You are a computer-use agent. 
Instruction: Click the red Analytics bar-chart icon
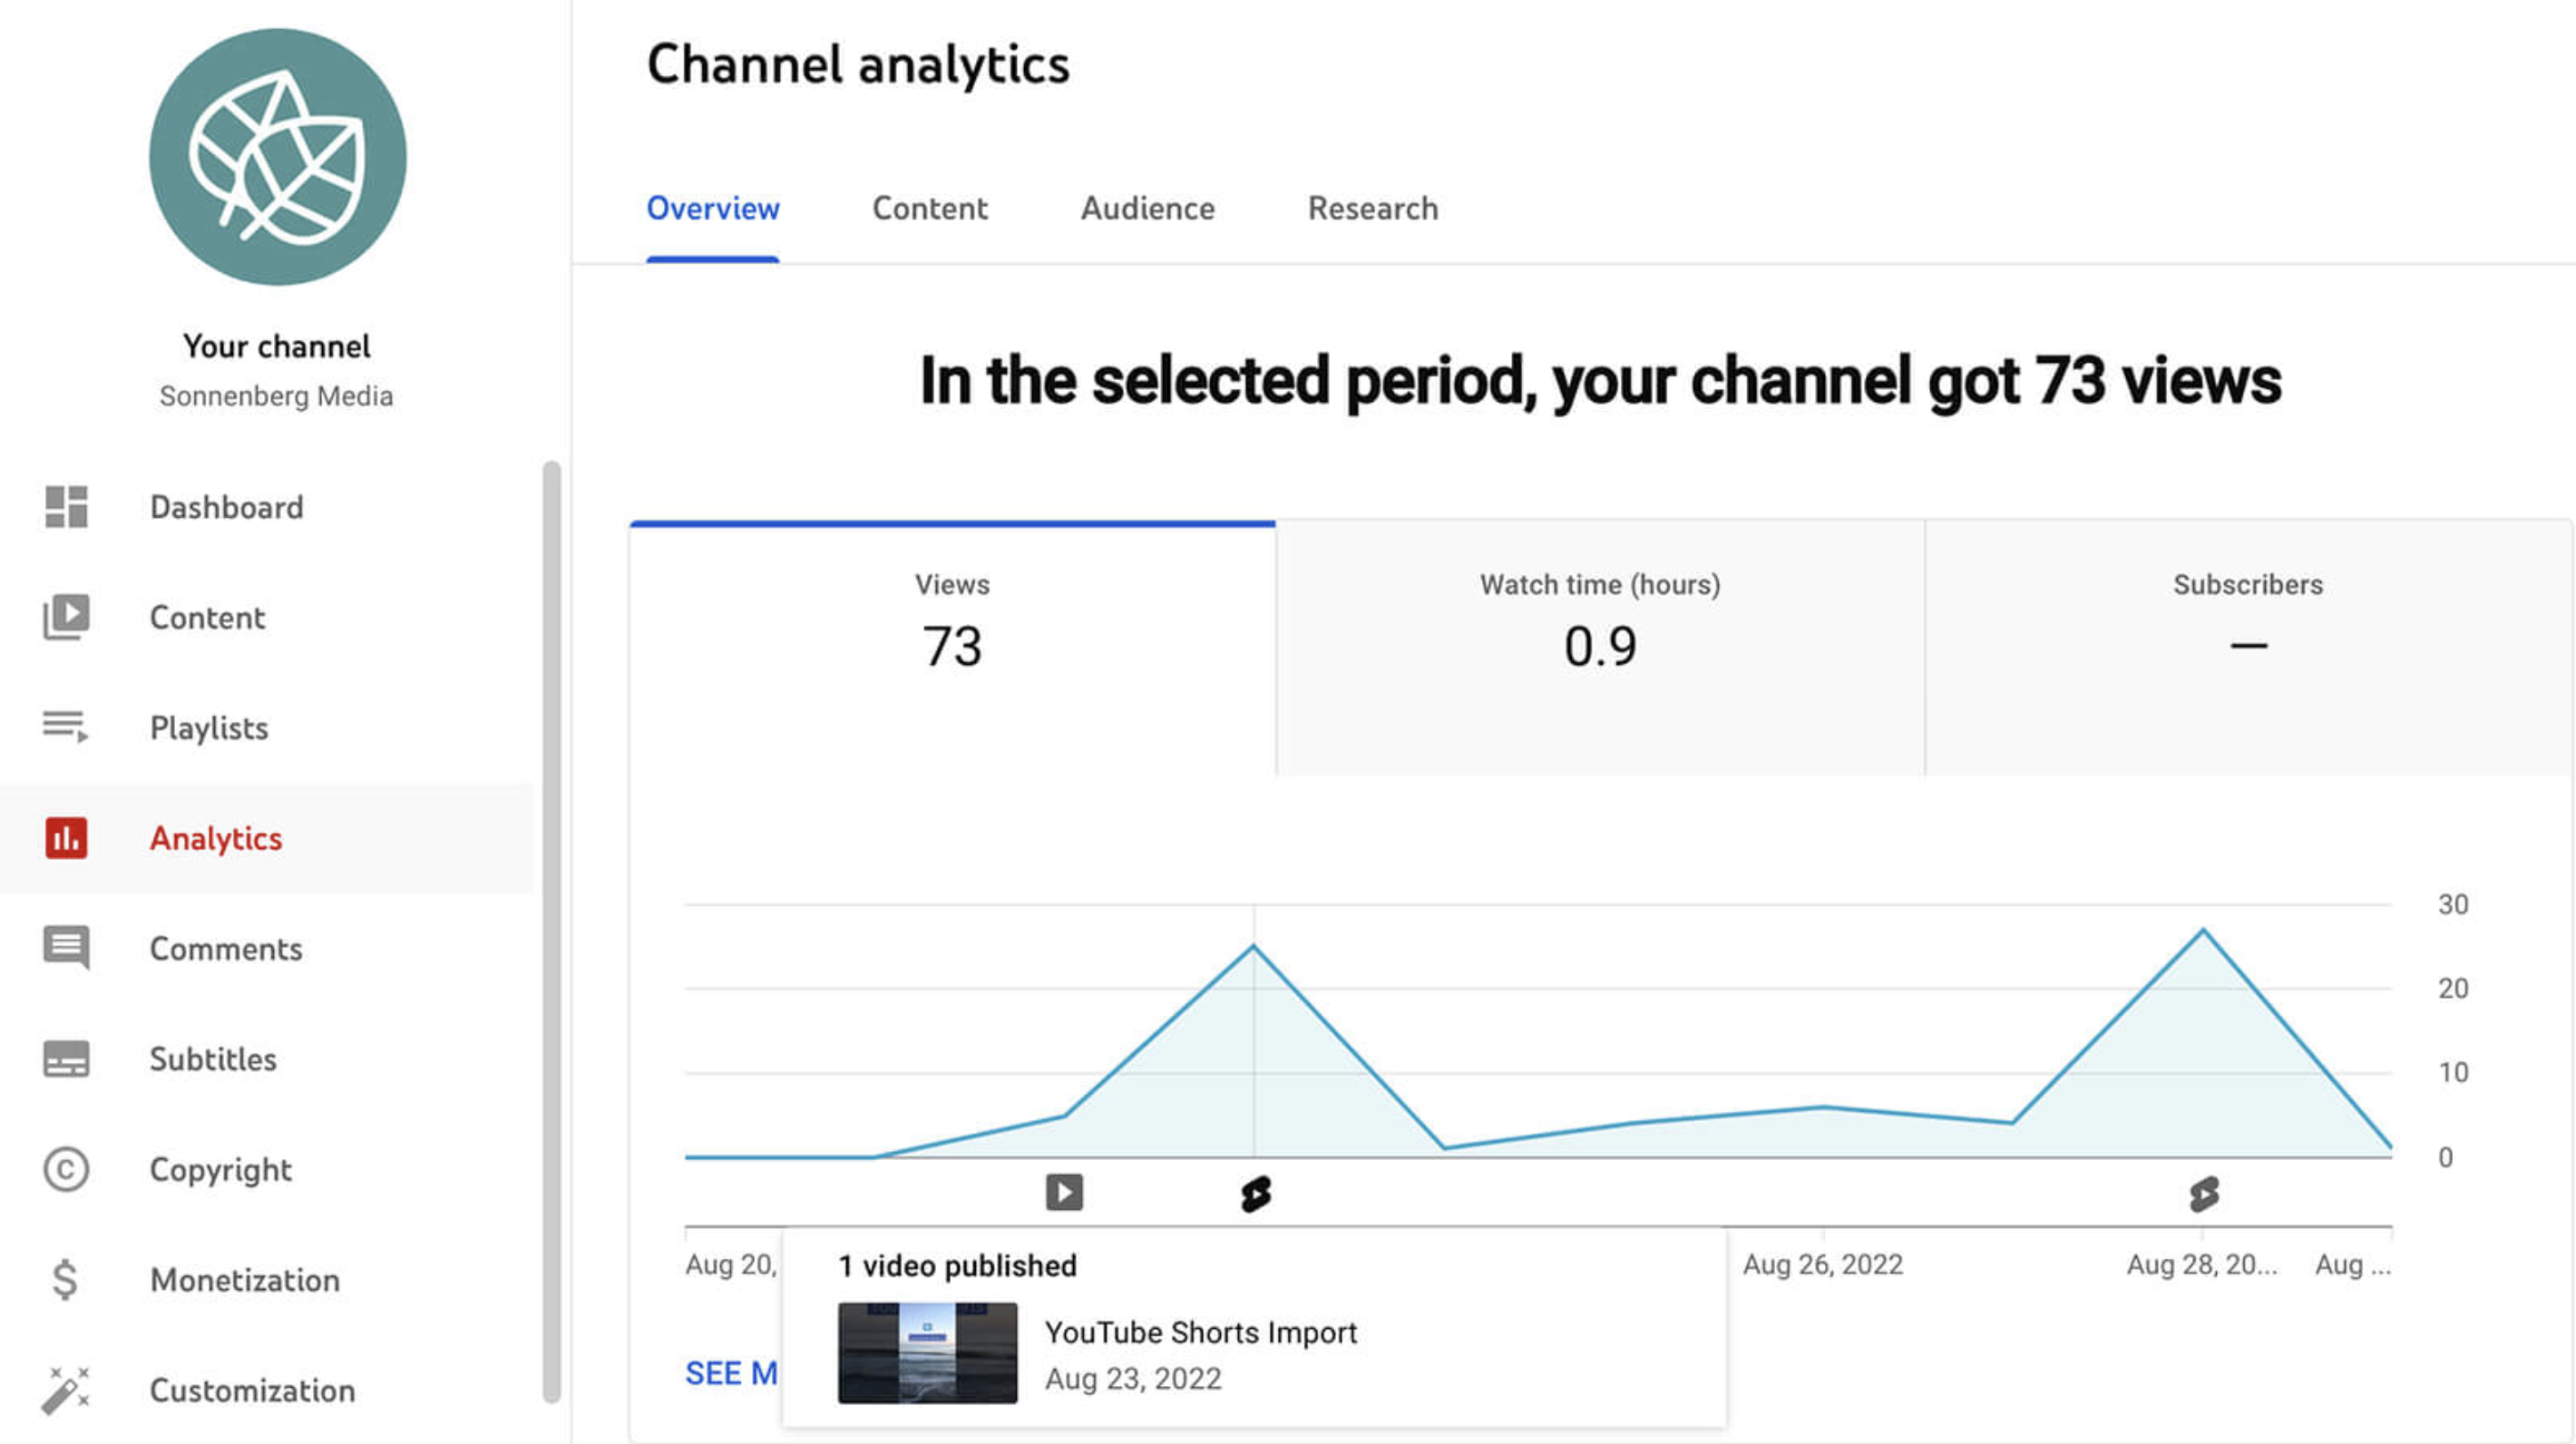[x=64, y=838]
